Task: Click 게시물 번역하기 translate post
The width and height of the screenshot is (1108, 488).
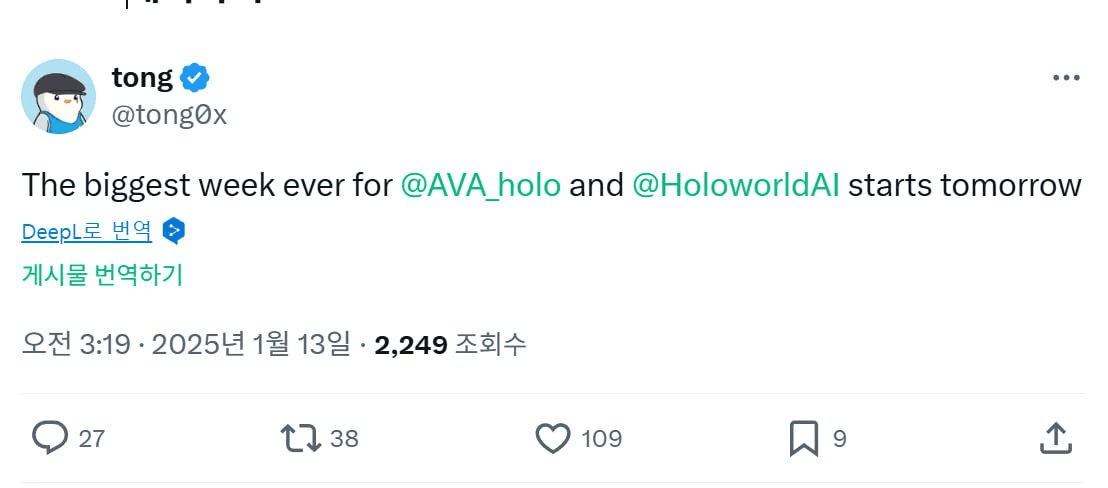Action: point(102,275)
